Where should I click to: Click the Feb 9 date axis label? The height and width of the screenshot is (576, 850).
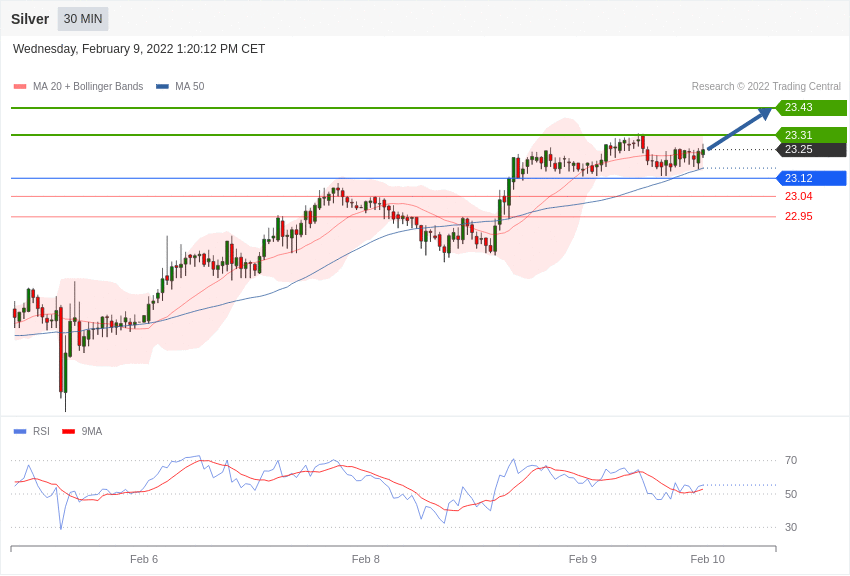pyautogui.click(x=583, y=559)
